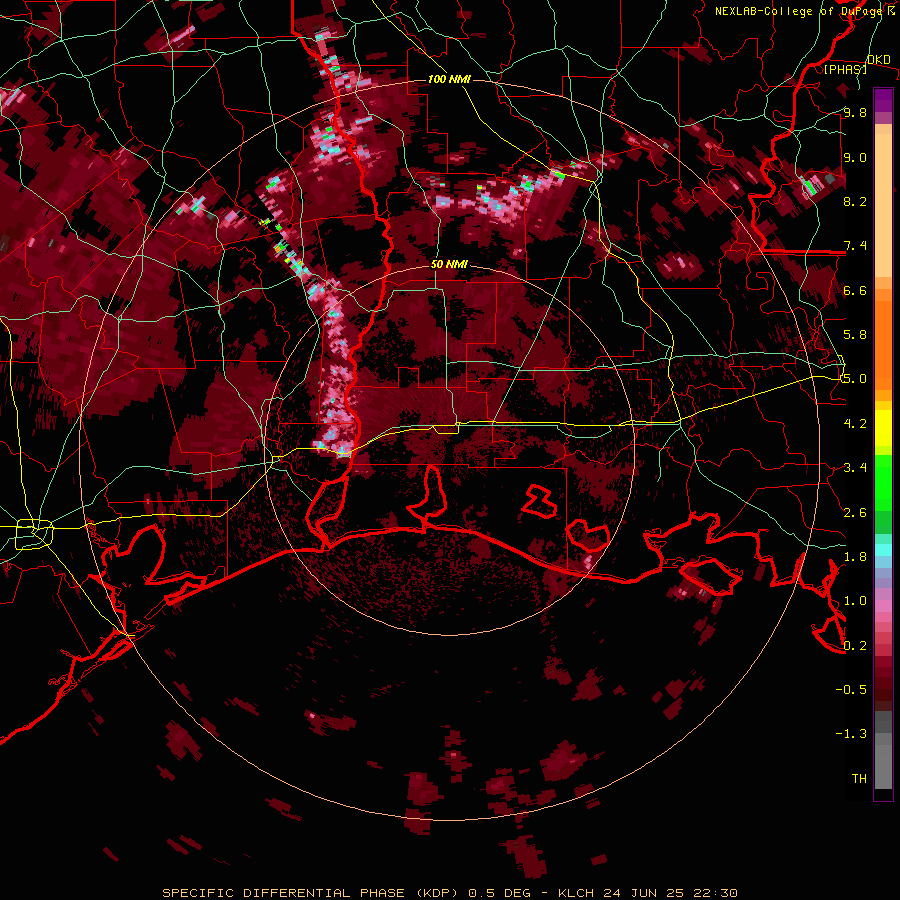Select the 3.4 legend value
This screenshot has width=900, height=900.
coord(855,468)
